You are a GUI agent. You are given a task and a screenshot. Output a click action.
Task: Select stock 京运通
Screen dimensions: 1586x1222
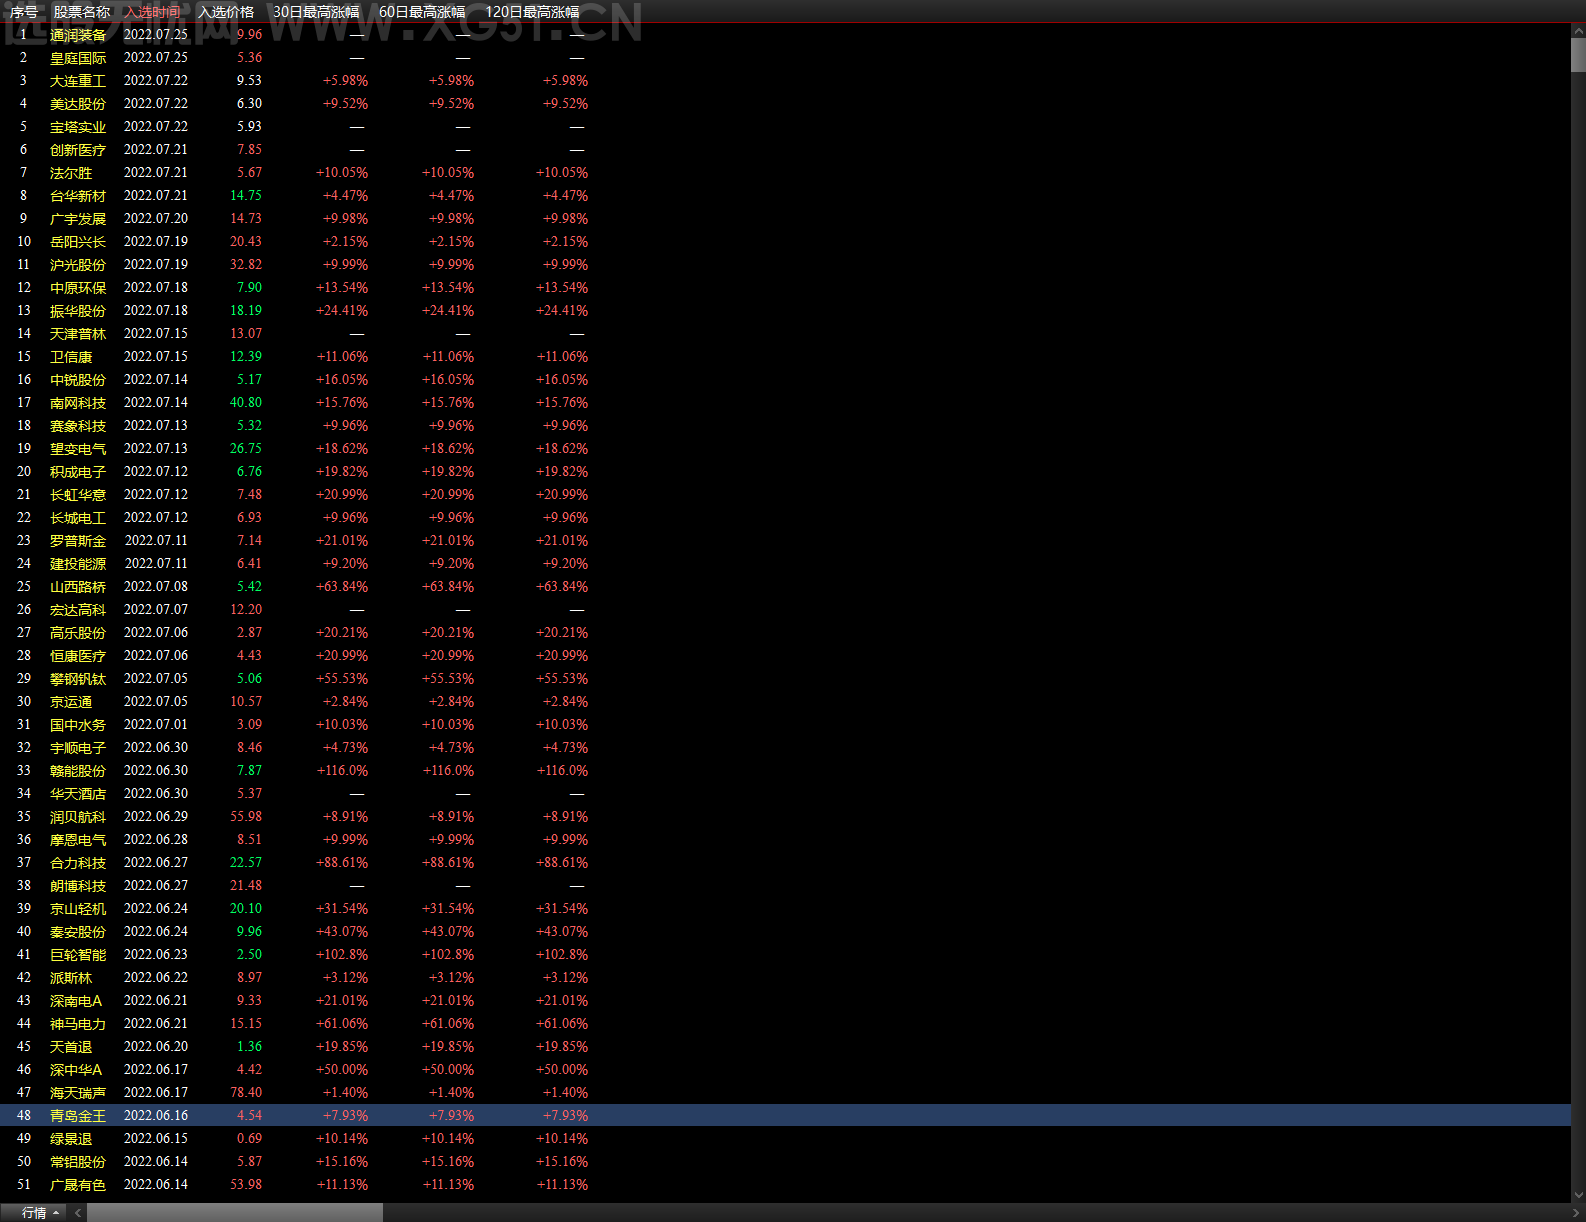[71, 702]
